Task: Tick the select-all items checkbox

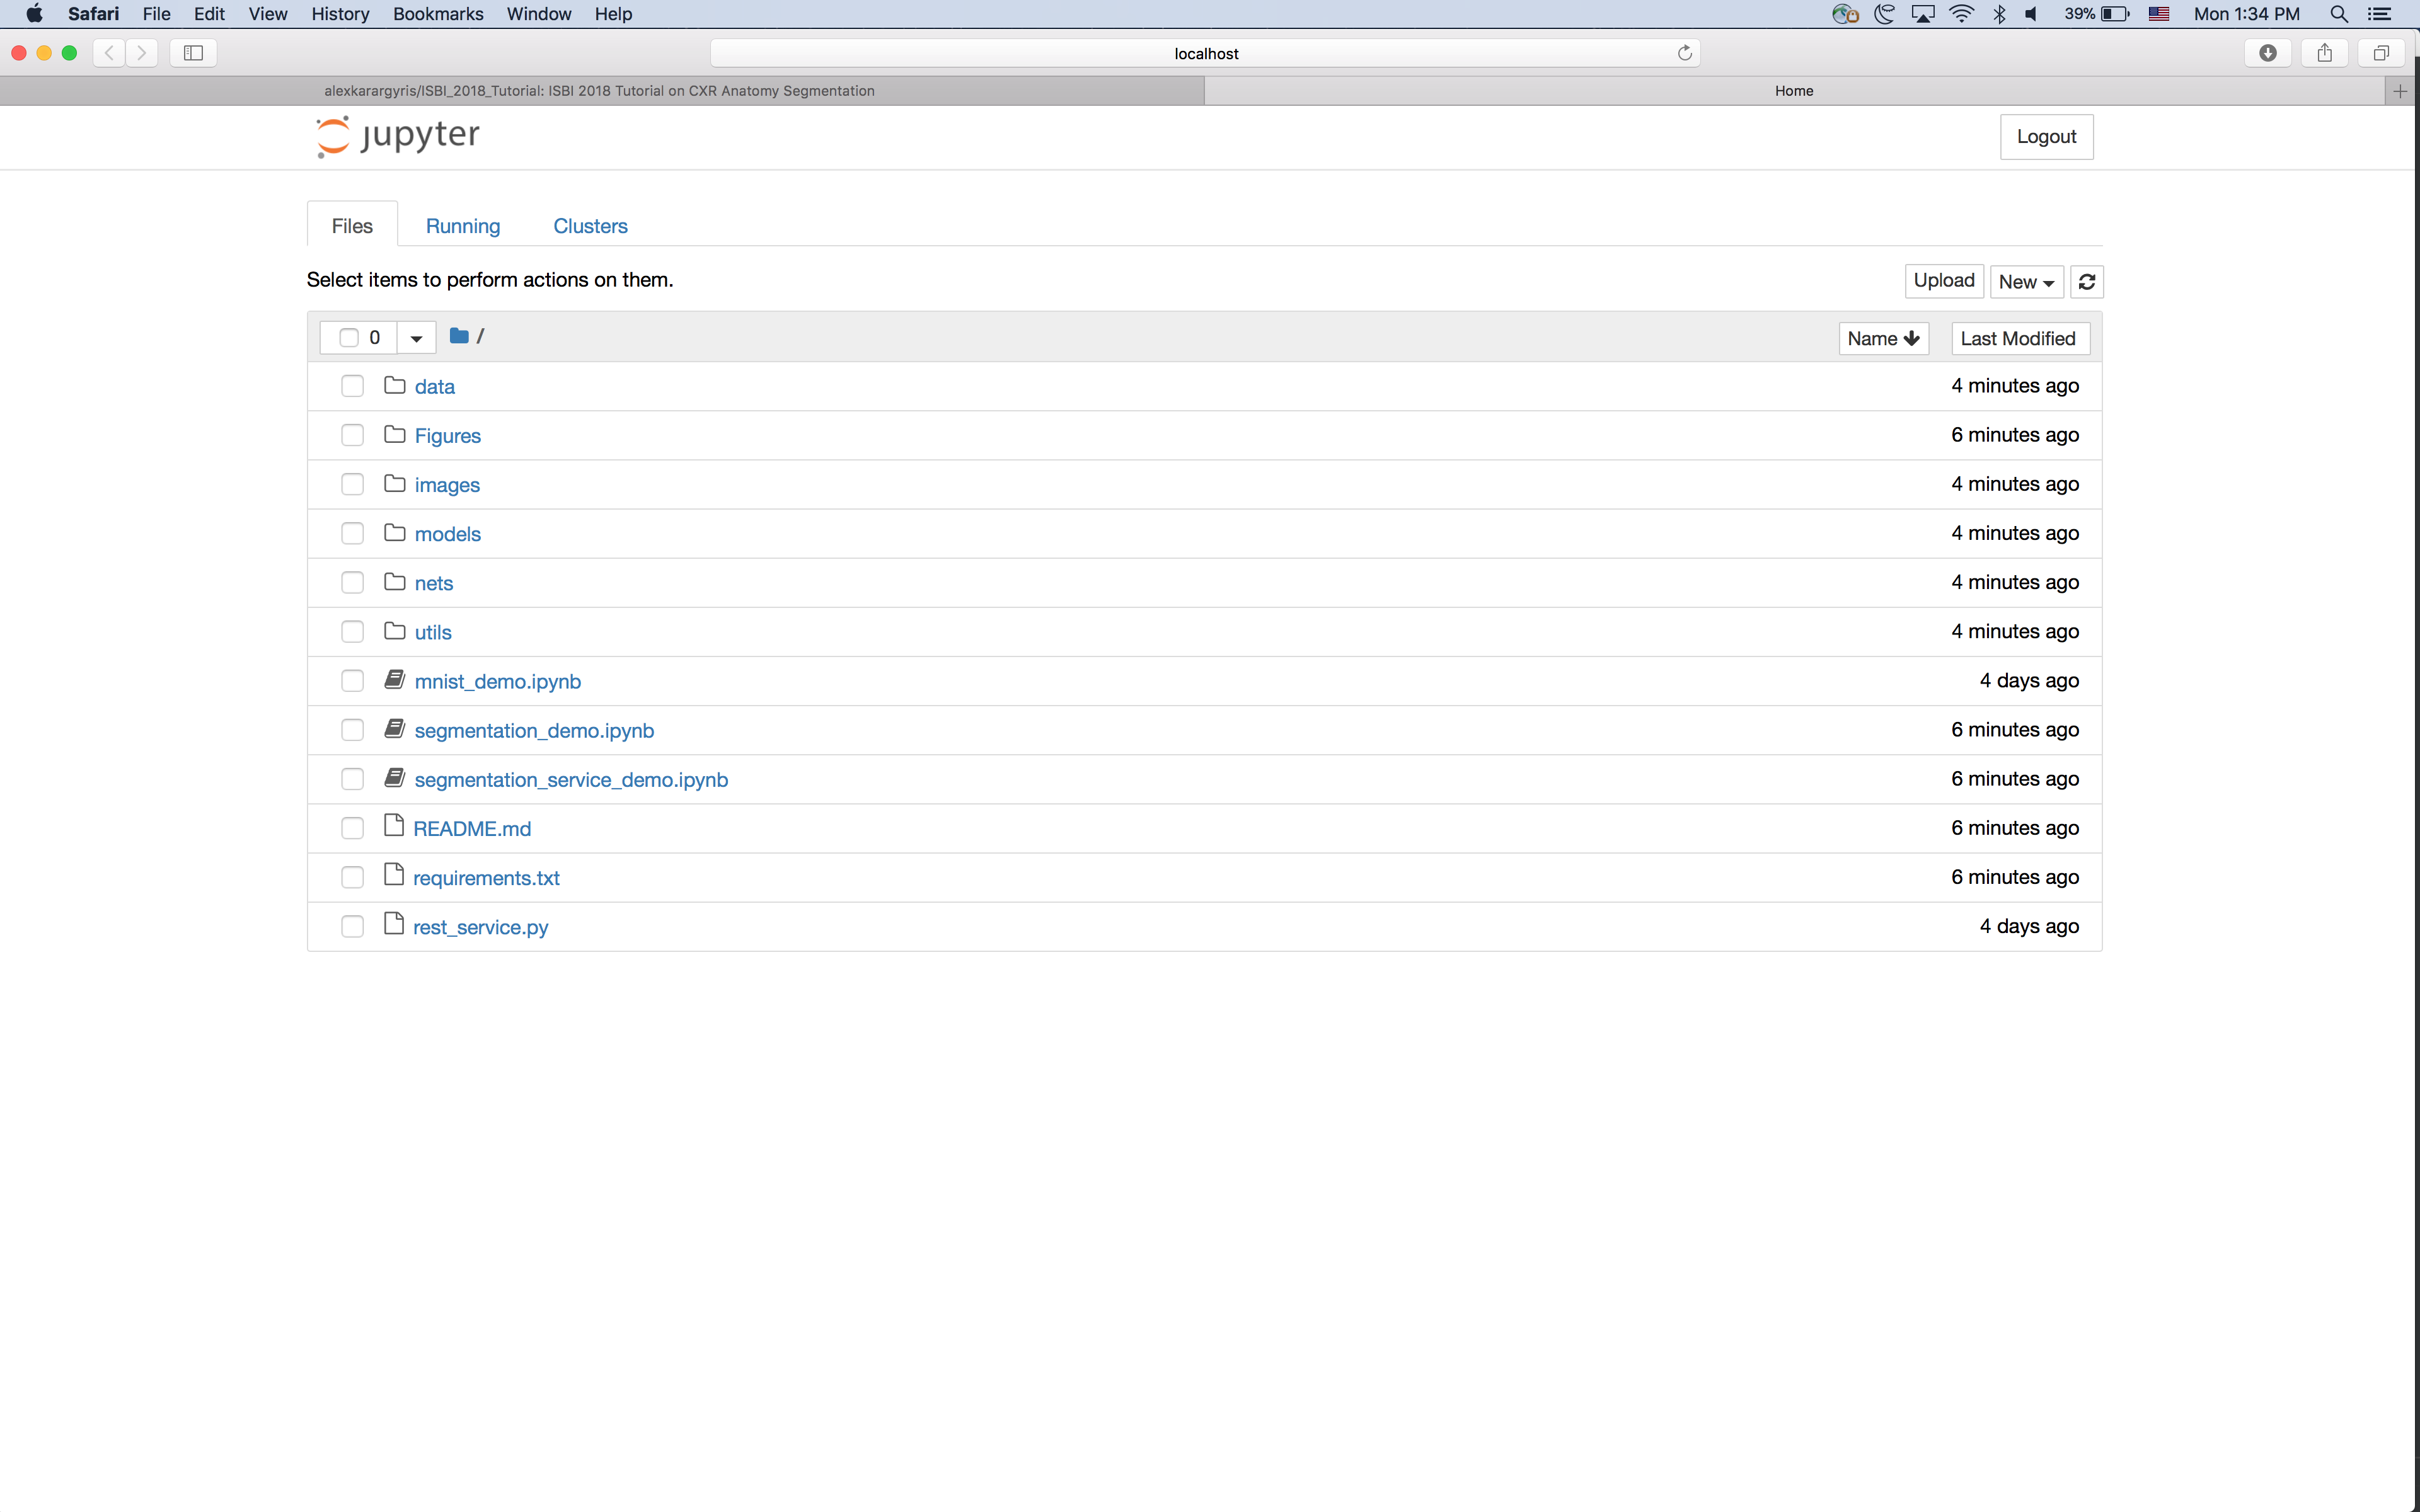Action: pyautogui.click(x=348, y=338)
